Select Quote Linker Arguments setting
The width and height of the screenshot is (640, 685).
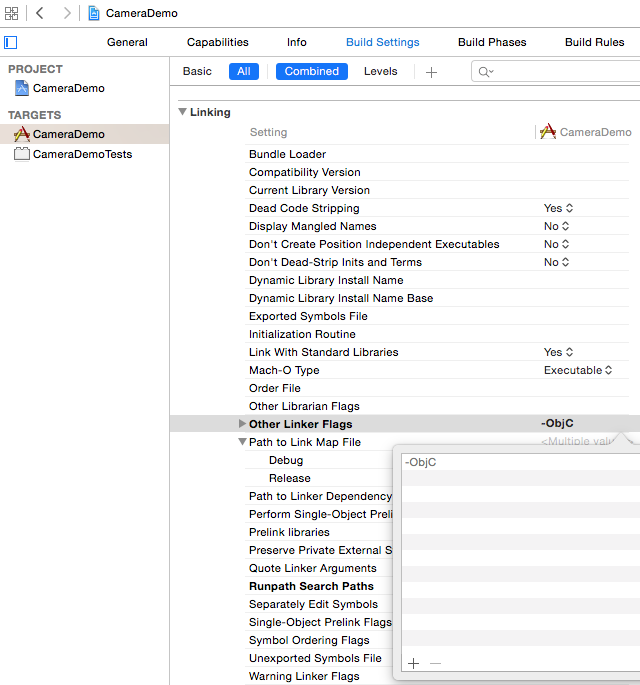(312, 568)
